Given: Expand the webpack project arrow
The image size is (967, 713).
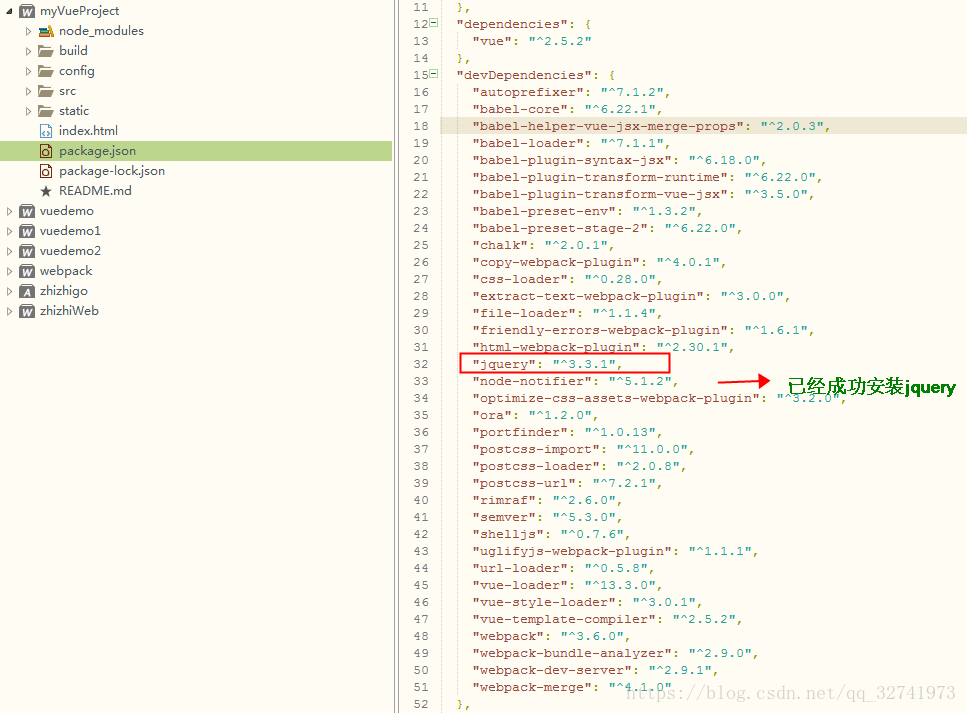Looking at the screenshot, I should coord(9,271).
